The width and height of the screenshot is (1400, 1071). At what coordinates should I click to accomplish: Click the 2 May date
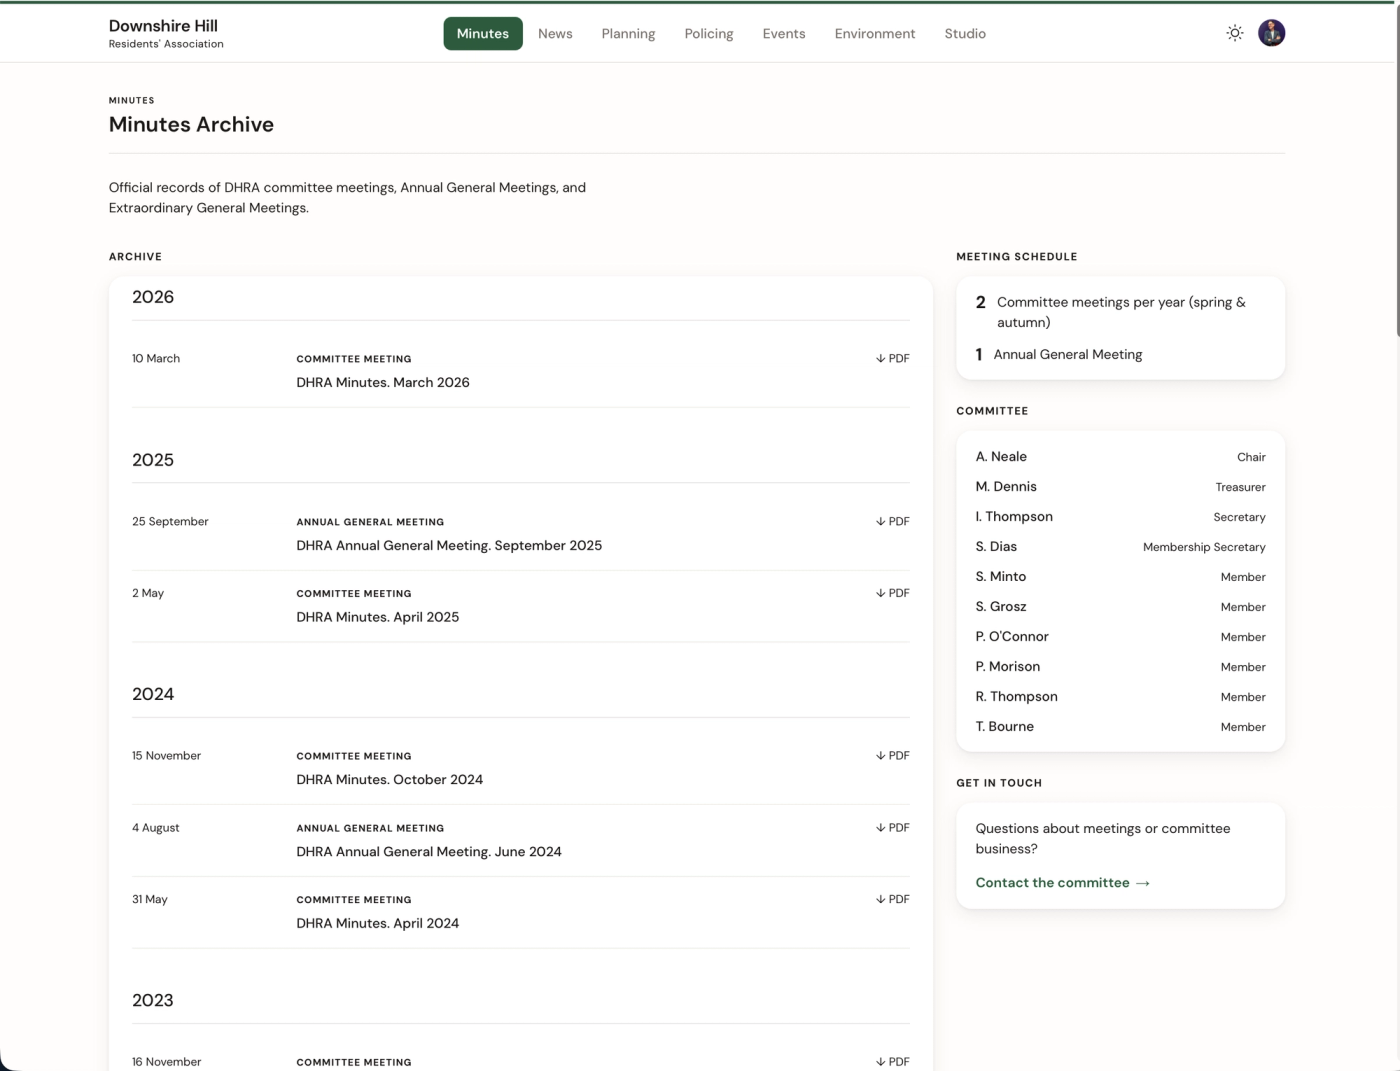(148, 593)
